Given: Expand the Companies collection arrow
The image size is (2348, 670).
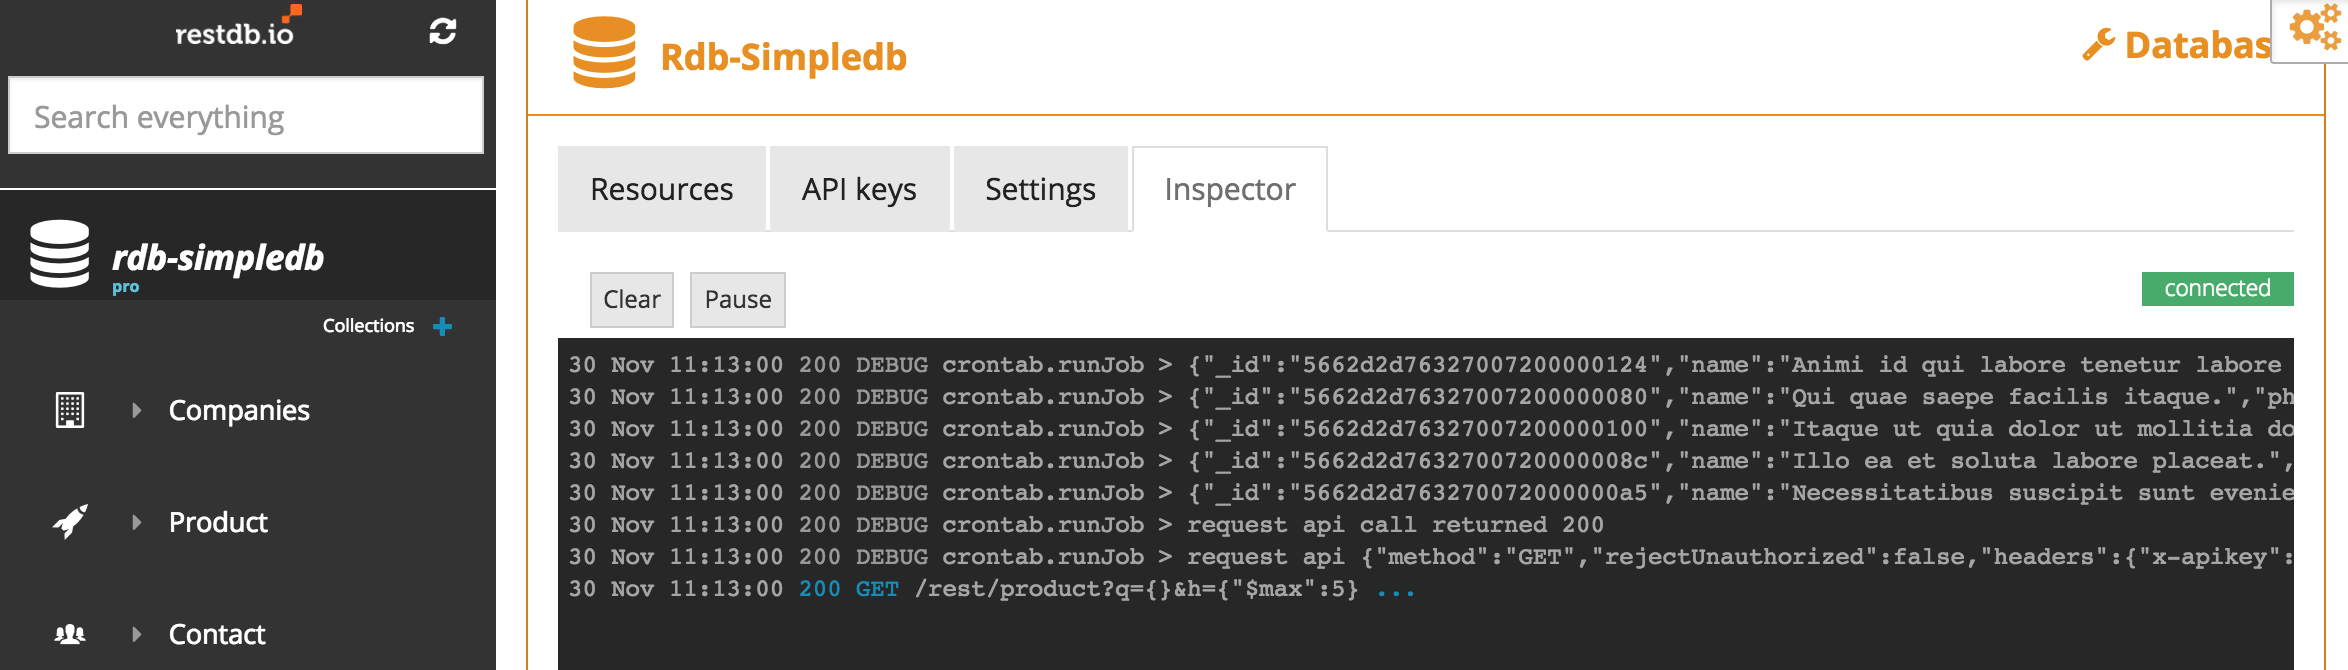Looking at the screenshot, I should coord(137,410).
